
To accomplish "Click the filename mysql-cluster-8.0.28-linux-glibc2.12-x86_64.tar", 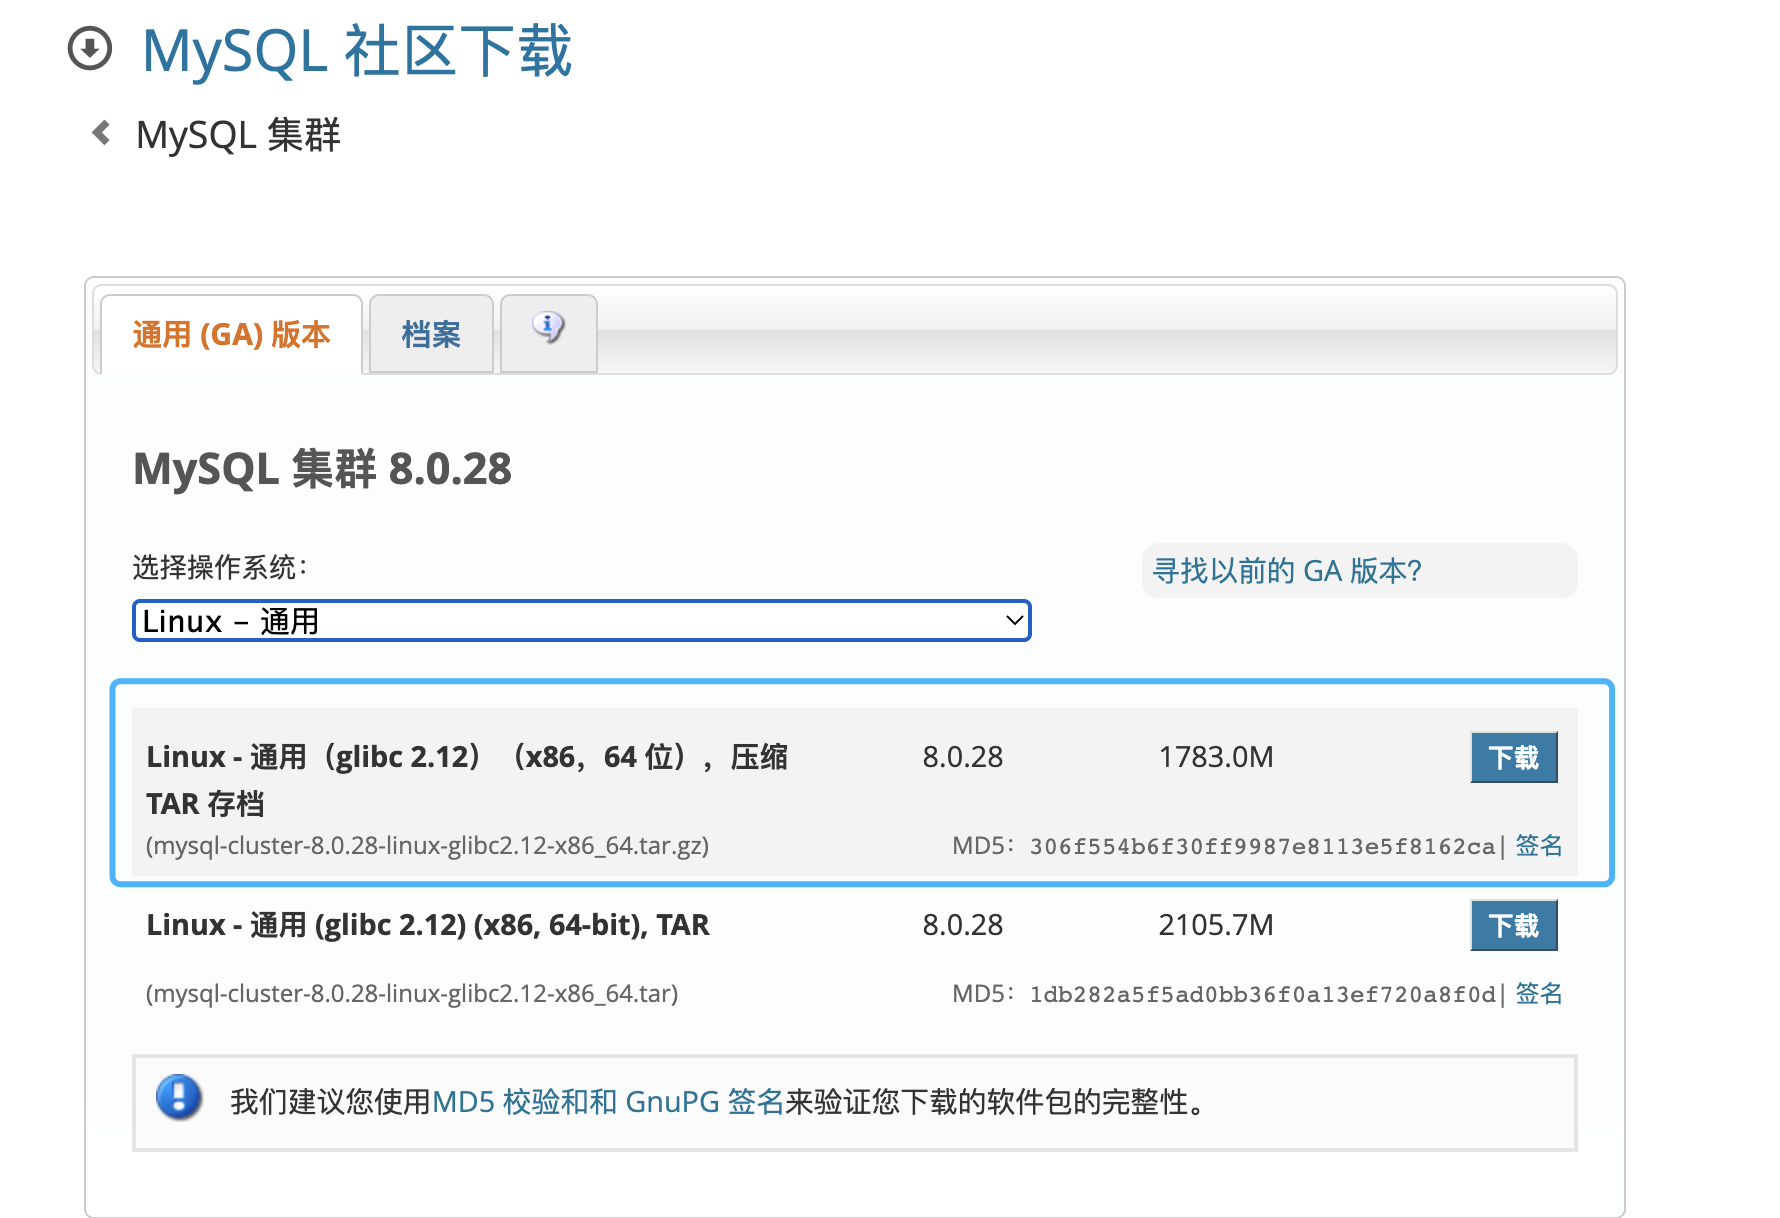I will tap(412, 994).
